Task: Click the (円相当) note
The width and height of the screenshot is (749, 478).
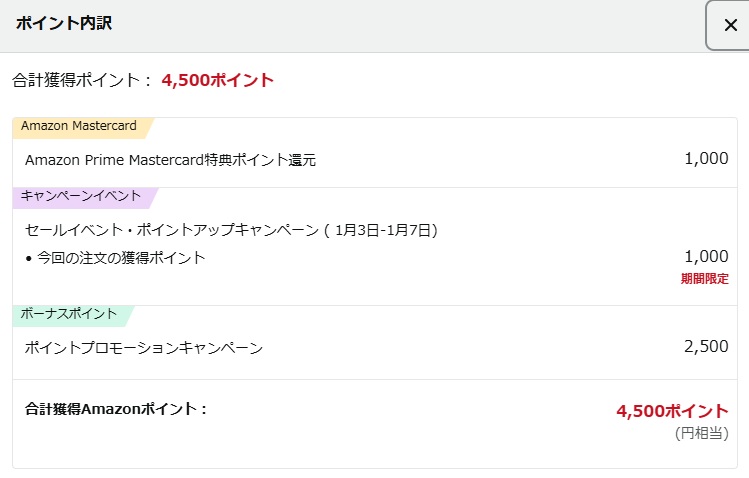Action: click(x=701, y=433)
